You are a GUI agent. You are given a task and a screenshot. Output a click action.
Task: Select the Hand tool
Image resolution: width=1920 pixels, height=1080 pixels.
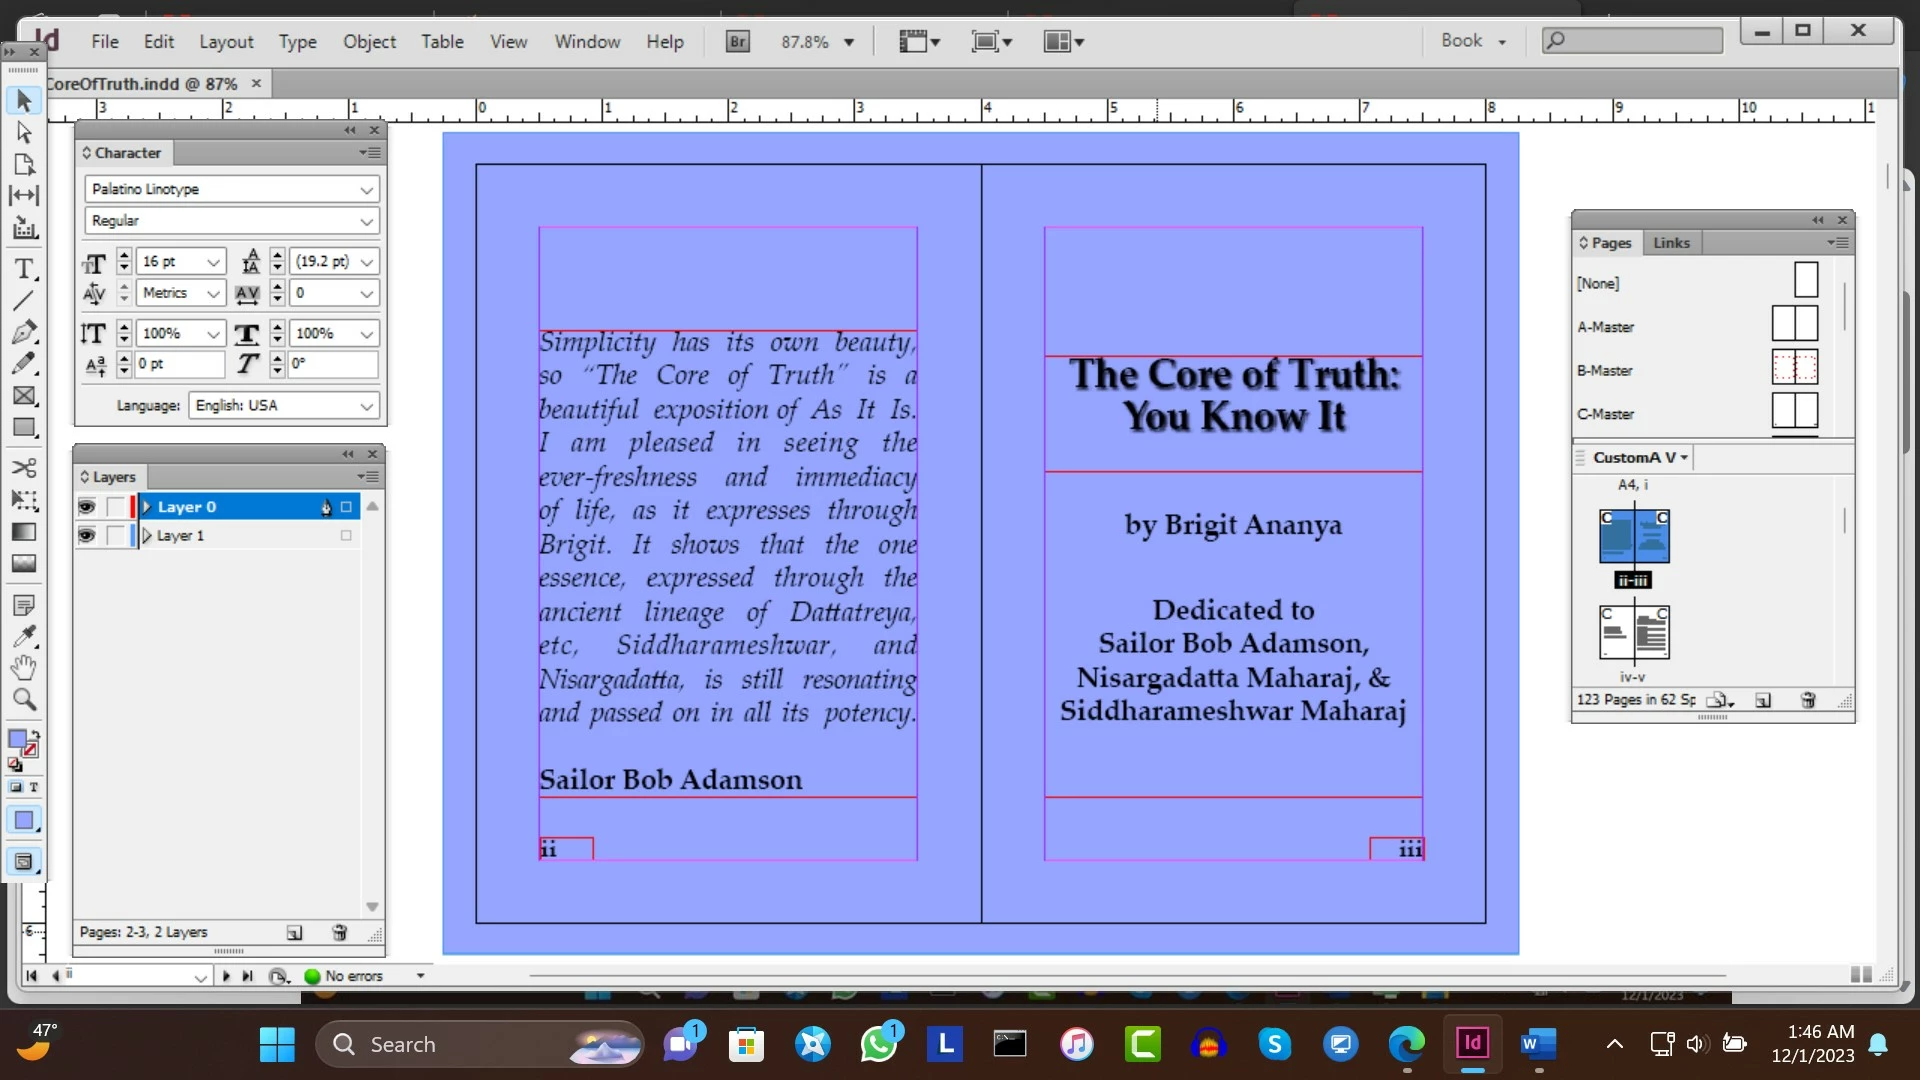point(23,667)
